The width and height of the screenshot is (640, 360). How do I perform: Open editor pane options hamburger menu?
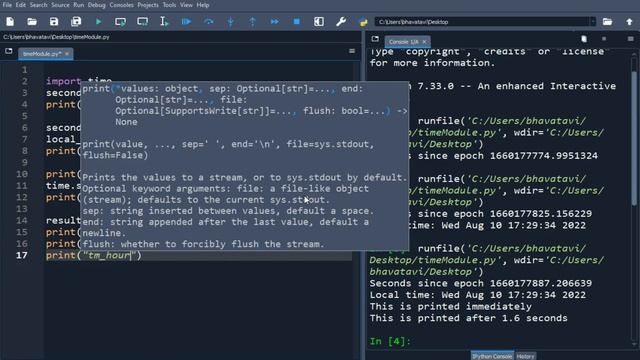click(x=352, y=51)
